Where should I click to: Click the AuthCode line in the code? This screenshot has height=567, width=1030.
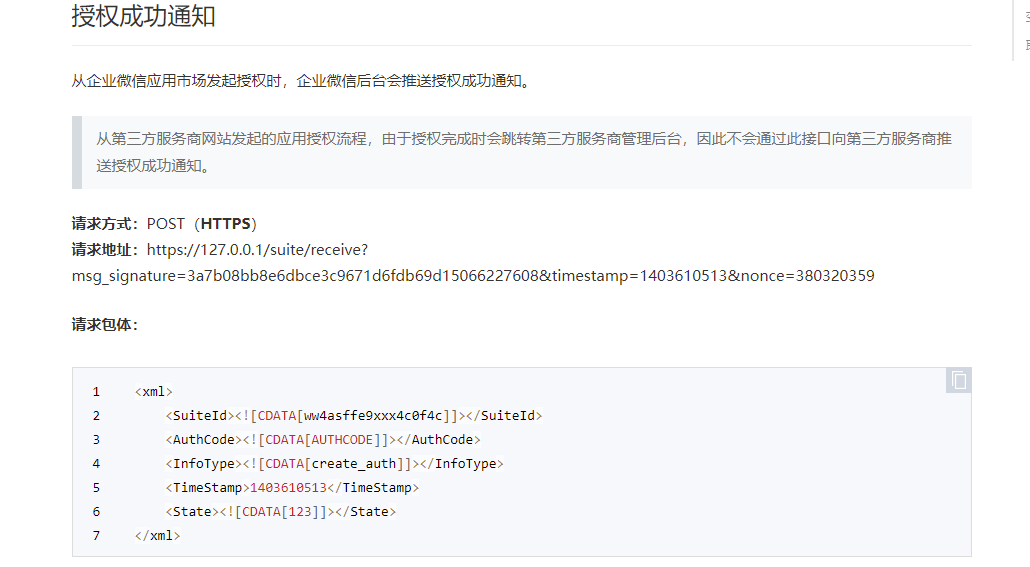pos(323,440)
